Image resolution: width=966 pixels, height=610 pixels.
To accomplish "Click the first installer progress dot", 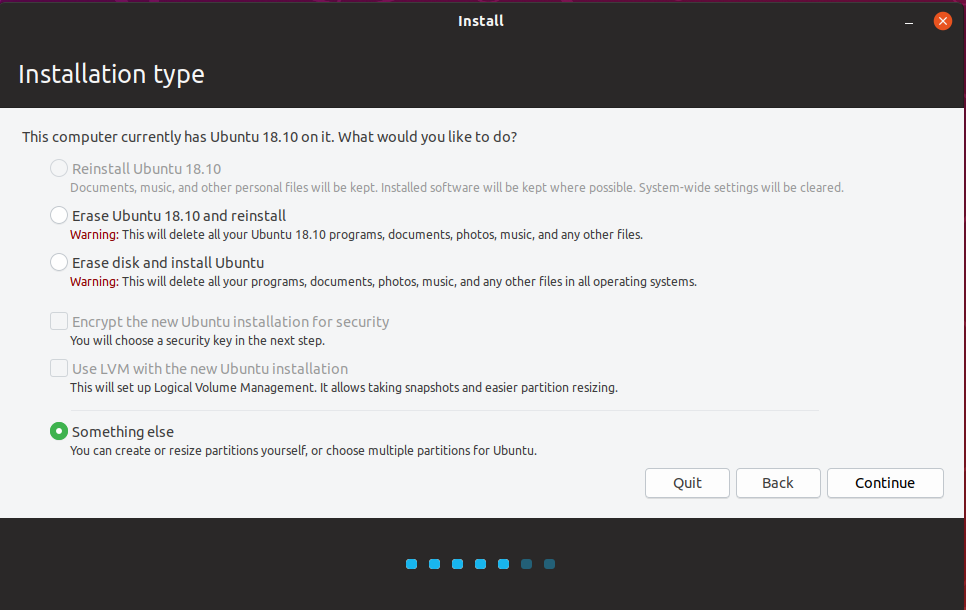I will coord(412,564).
